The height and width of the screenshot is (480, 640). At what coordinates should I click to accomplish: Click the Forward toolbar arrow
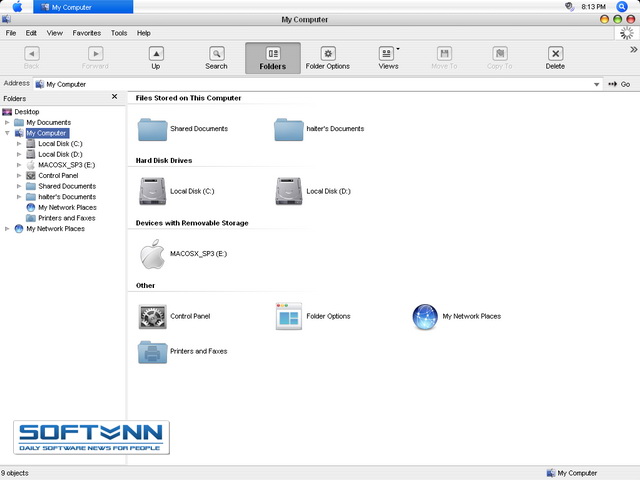pos(96,53)
